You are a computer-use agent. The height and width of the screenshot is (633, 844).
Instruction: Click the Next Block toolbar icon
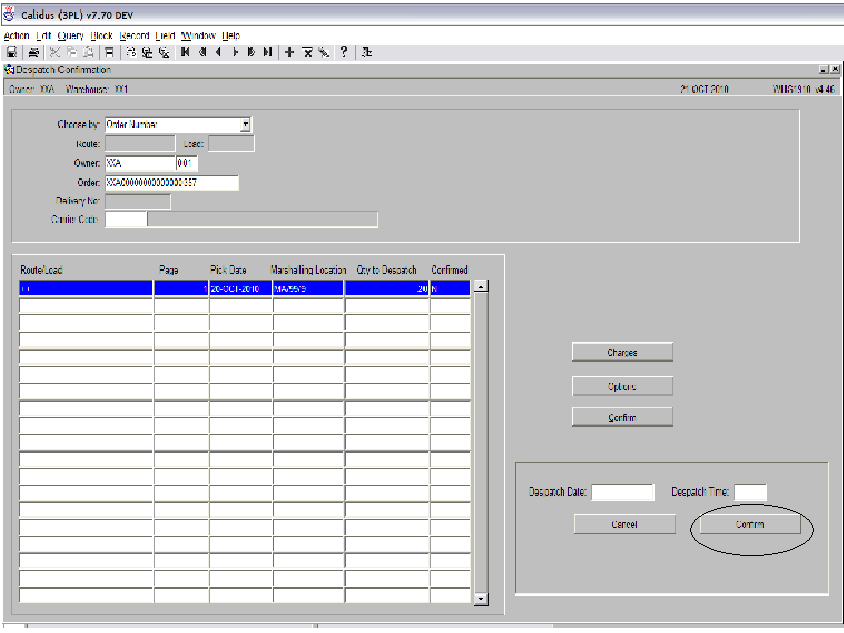point(251,52)
